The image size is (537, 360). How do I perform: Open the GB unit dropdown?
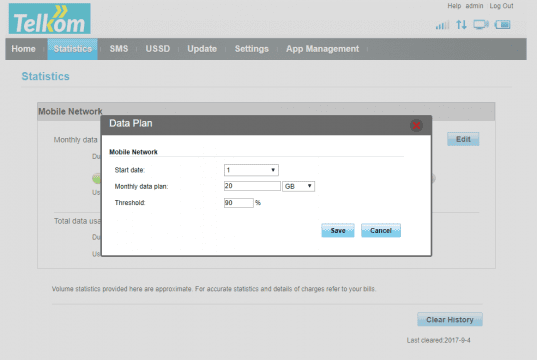coord(298,186)
